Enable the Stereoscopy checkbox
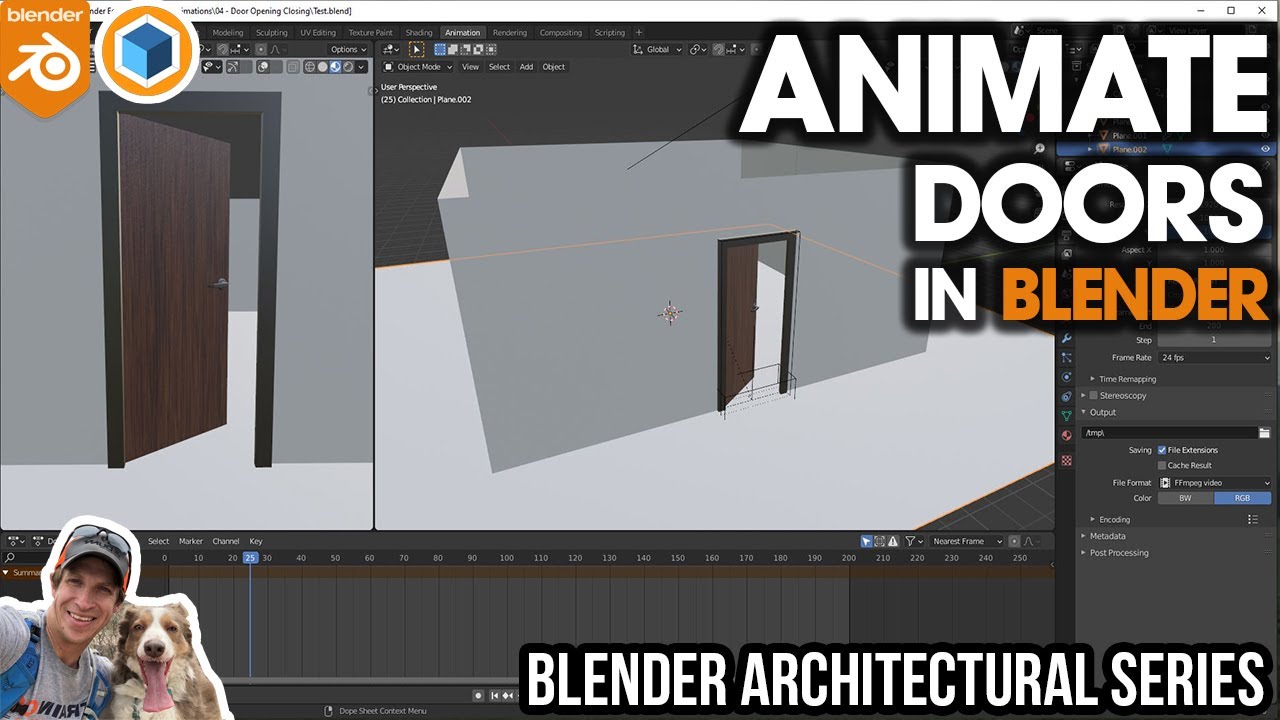The width and height of the screenshot is (1280, 720). 1094,396
